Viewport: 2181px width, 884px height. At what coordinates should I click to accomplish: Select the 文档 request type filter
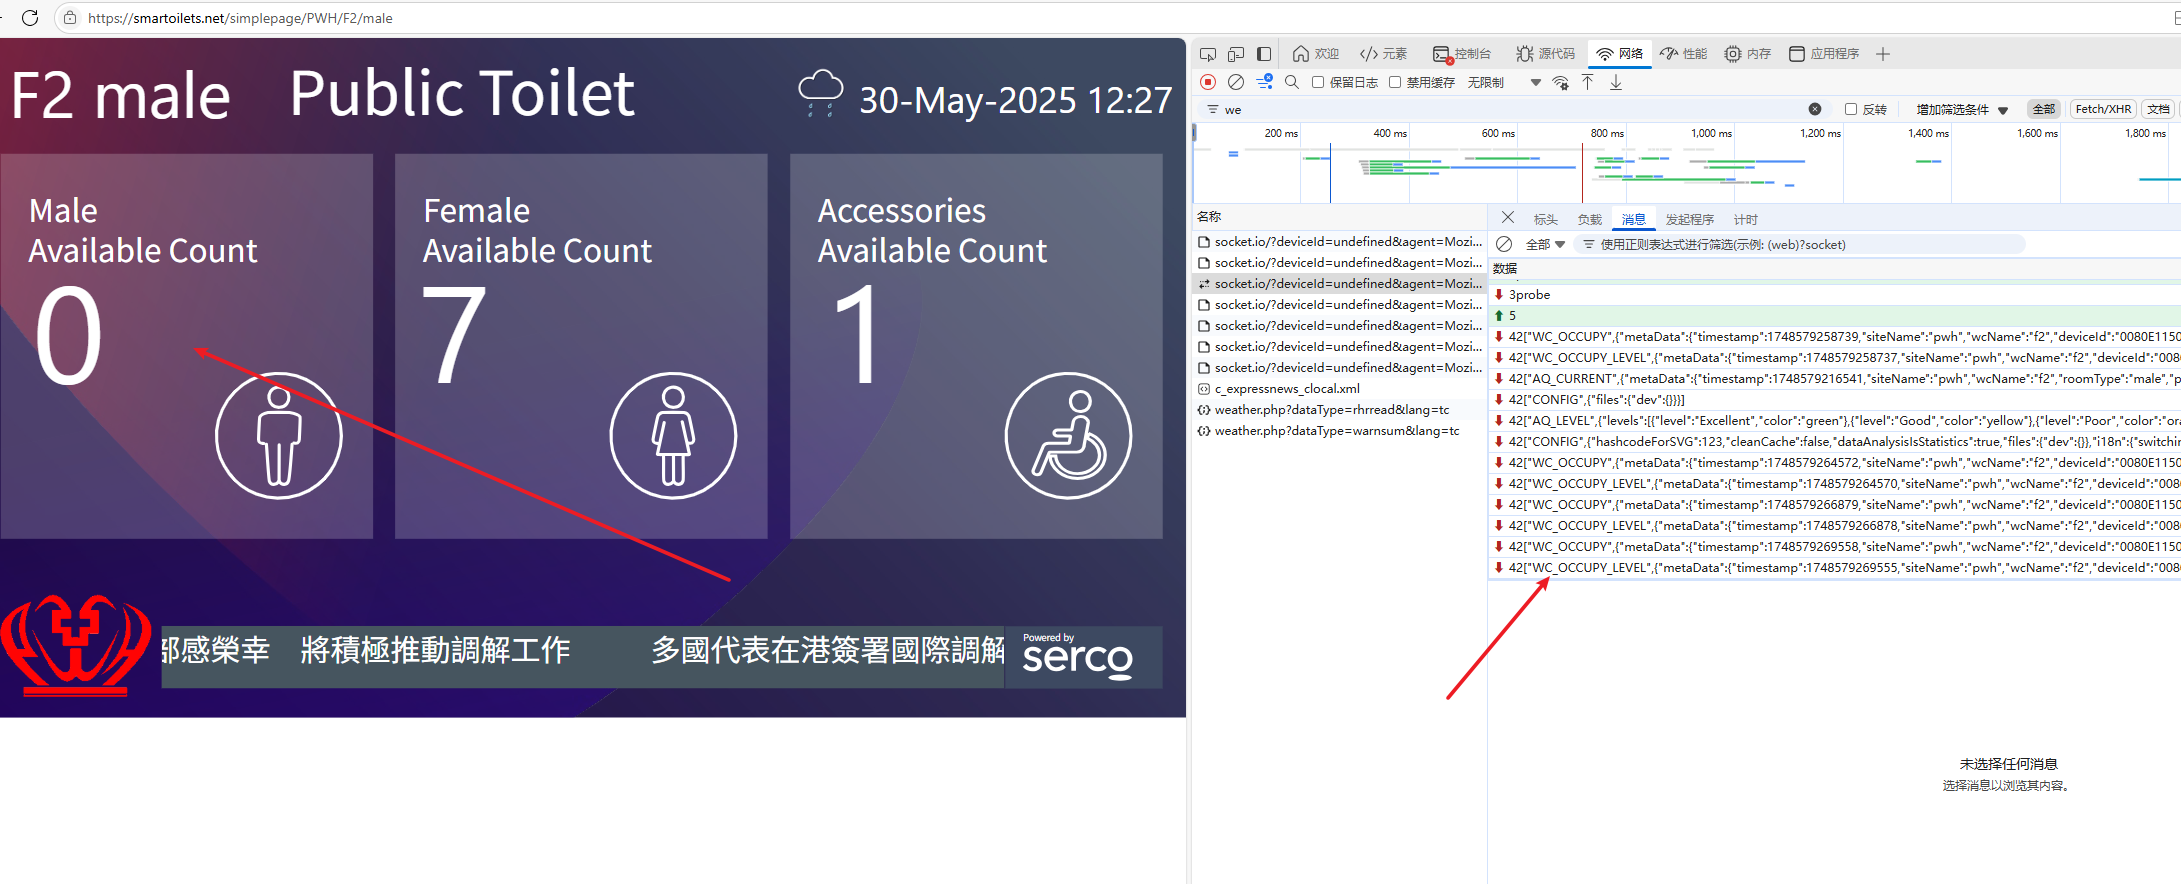pos(2158,109)
